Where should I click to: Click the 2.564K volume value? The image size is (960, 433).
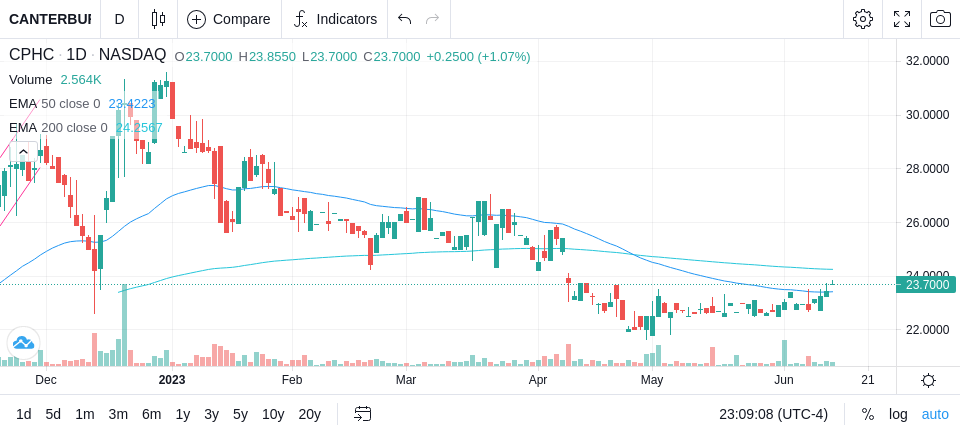point(81,80)
